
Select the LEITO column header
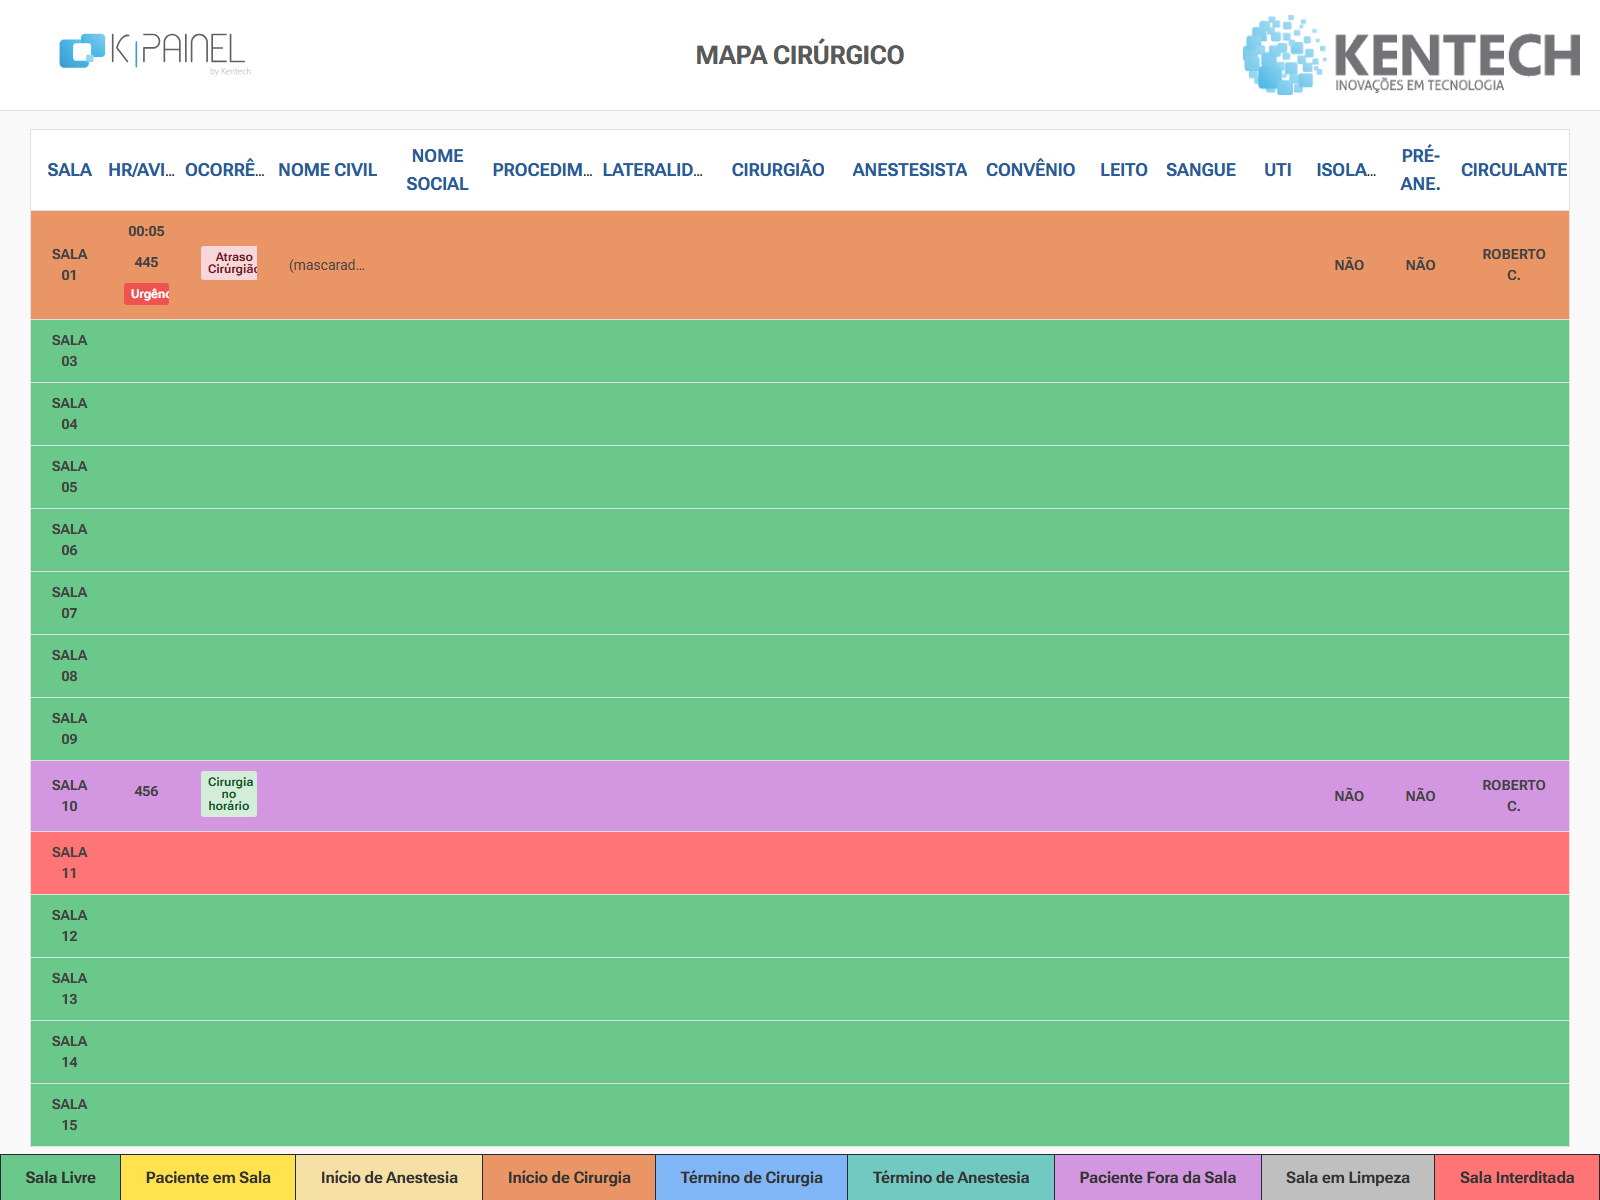(1124, 170)
